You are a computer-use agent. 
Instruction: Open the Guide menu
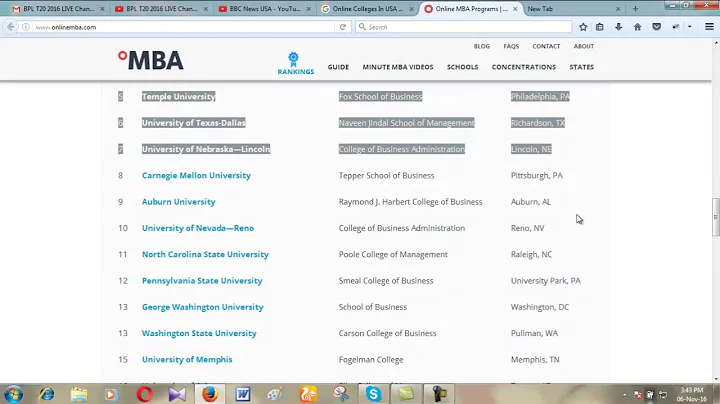[x=338, y=67]
